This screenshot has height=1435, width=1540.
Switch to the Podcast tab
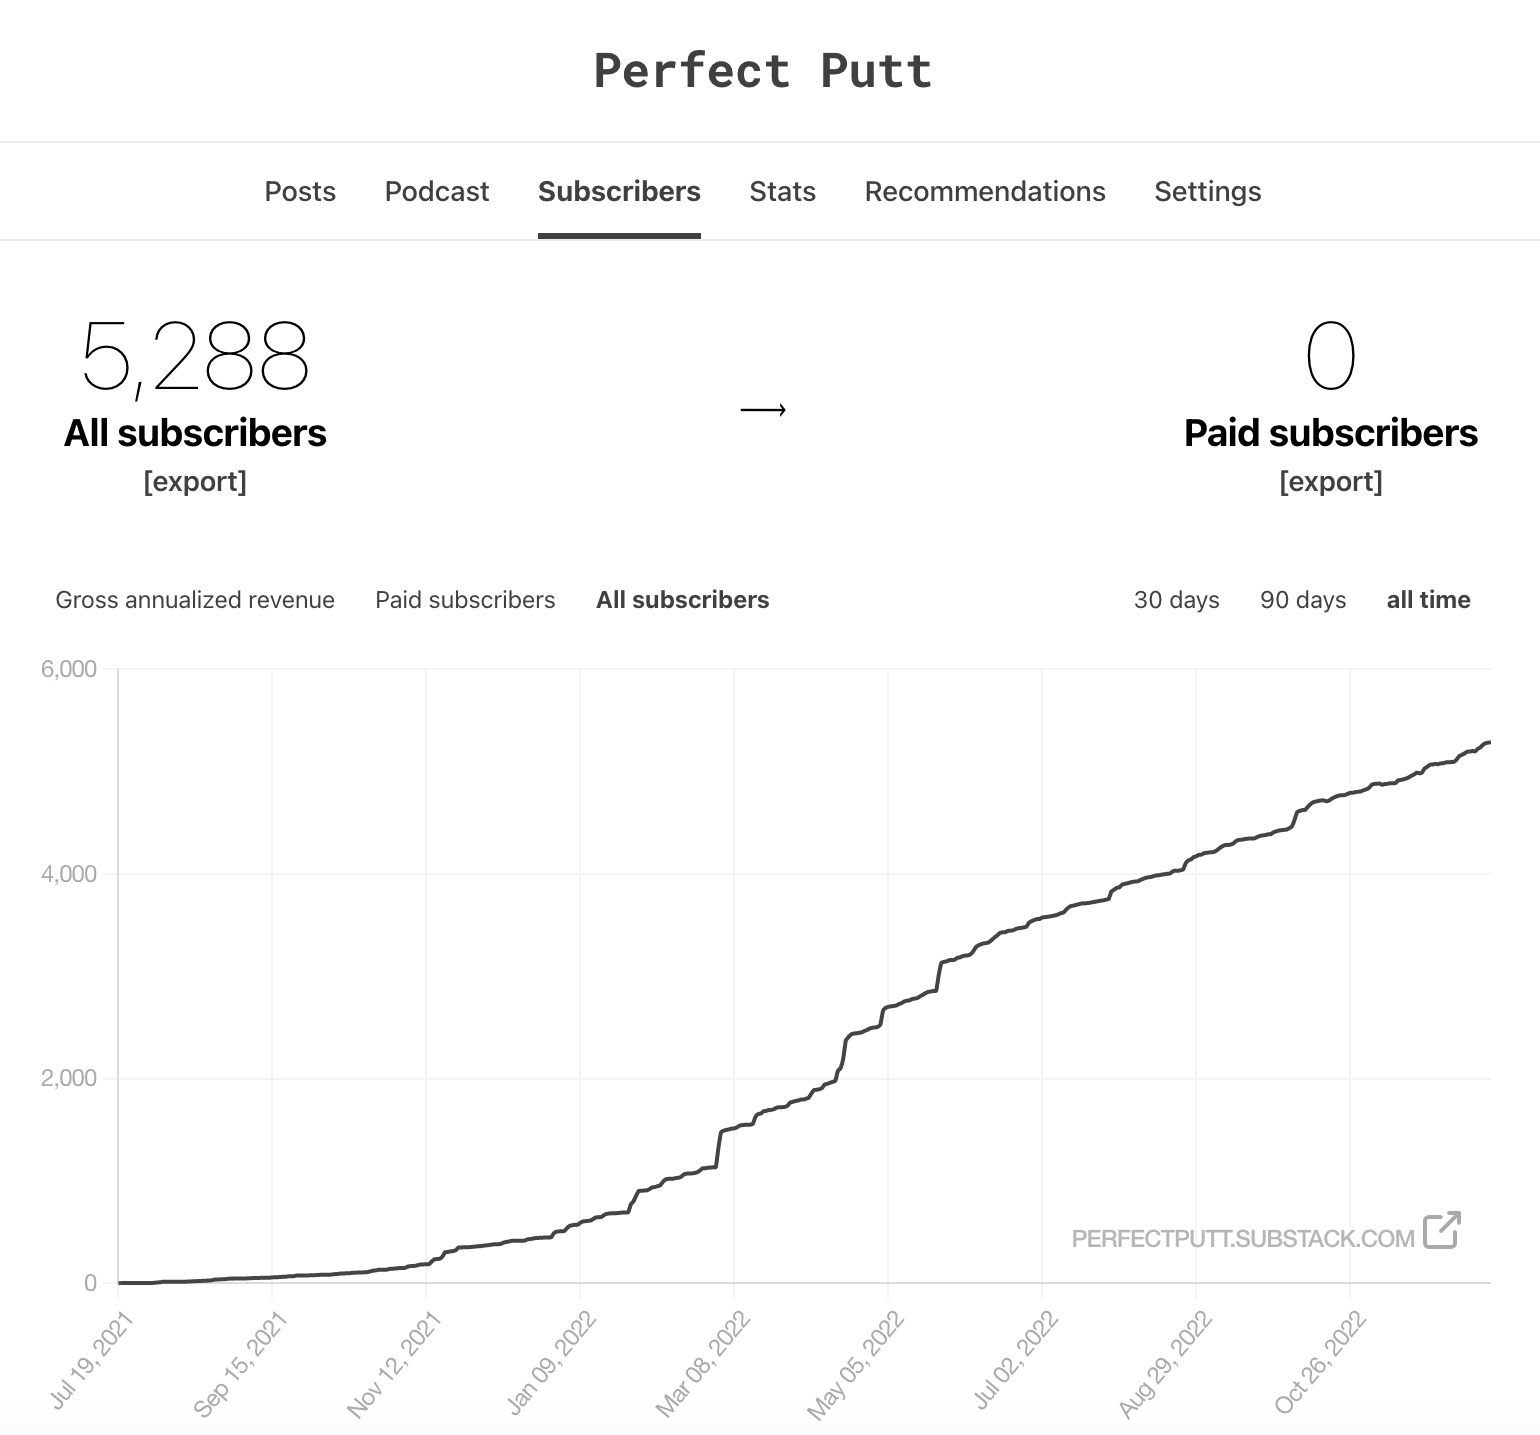pyautogui.click(x=437, y=191)
